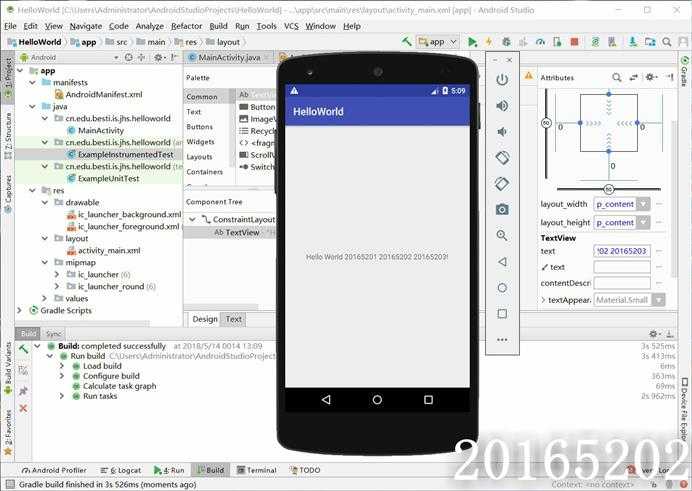The height and width of the screenshot is (491, 692).
Task: Select the Widgets palette category
Action: (x=200, y=142)
